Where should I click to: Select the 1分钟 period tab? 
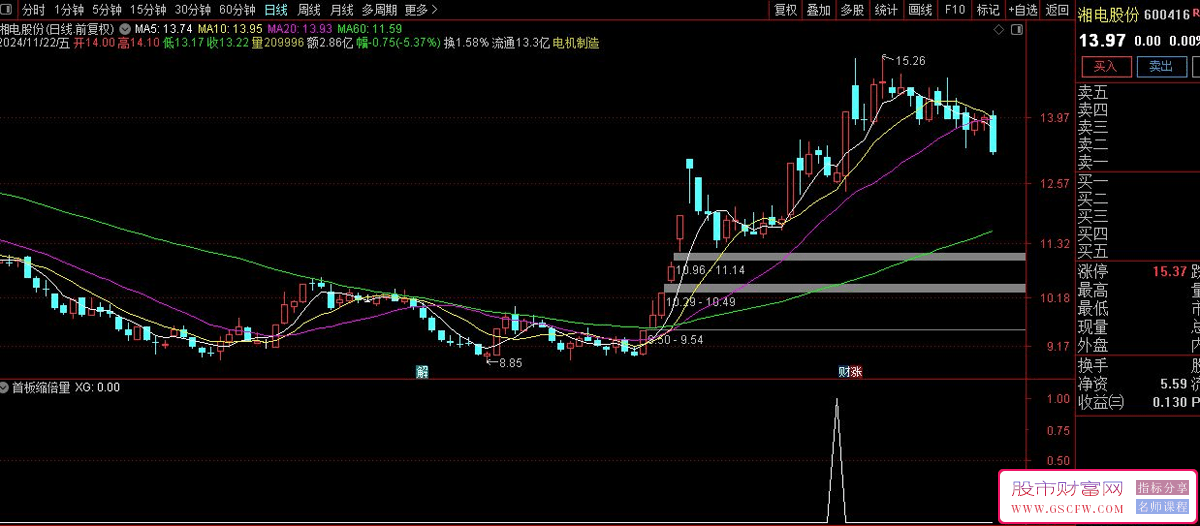coord(70,10)
